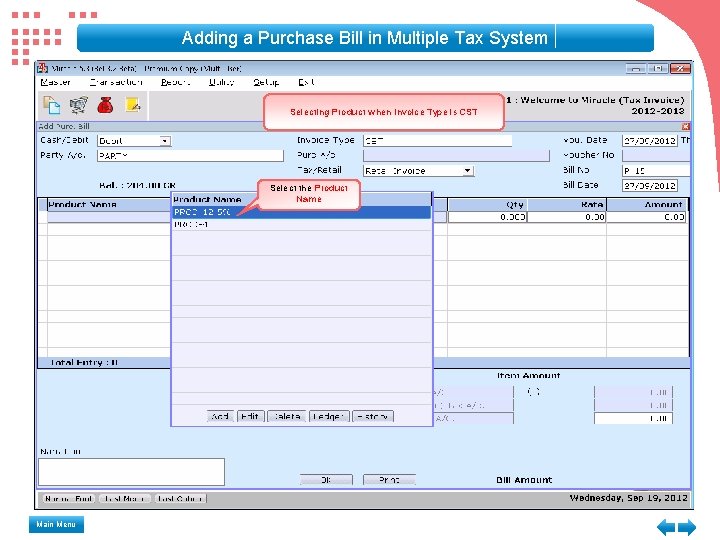Click the OK button
720x540 pixels.
coord(326,480)
